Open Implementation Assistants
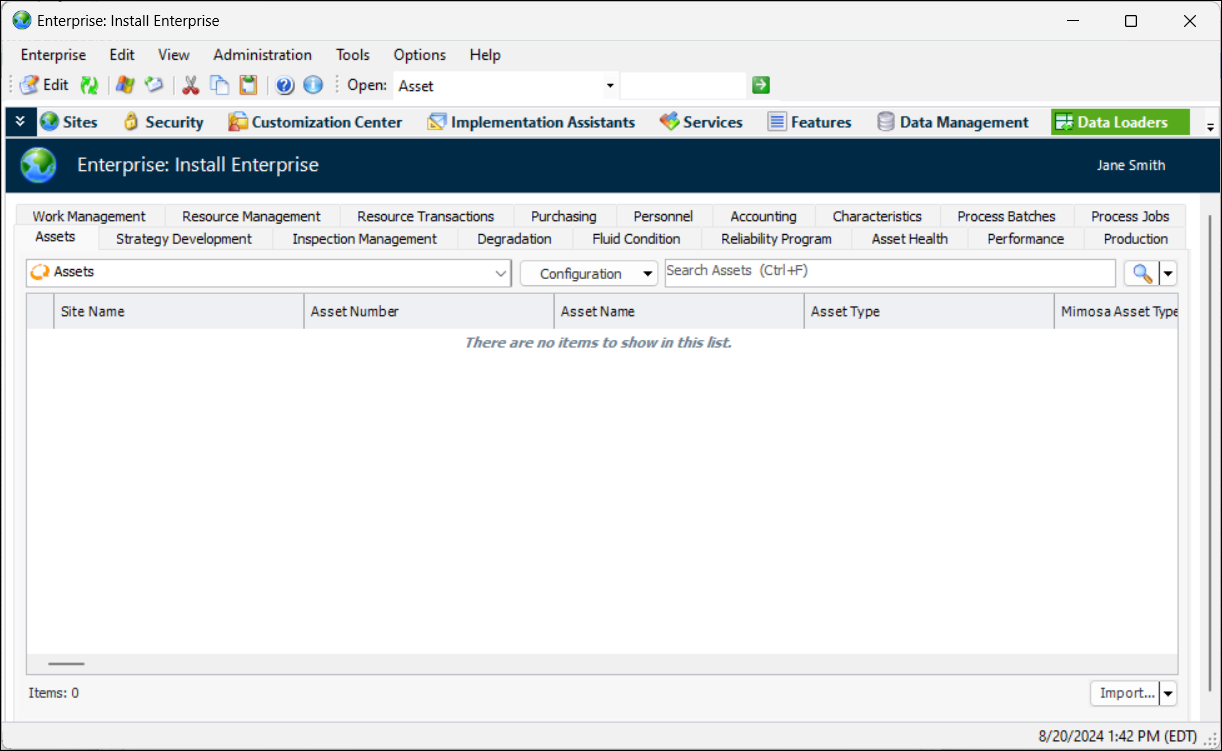The width and height of the screenshot is (1222, 751). point(531,122)
